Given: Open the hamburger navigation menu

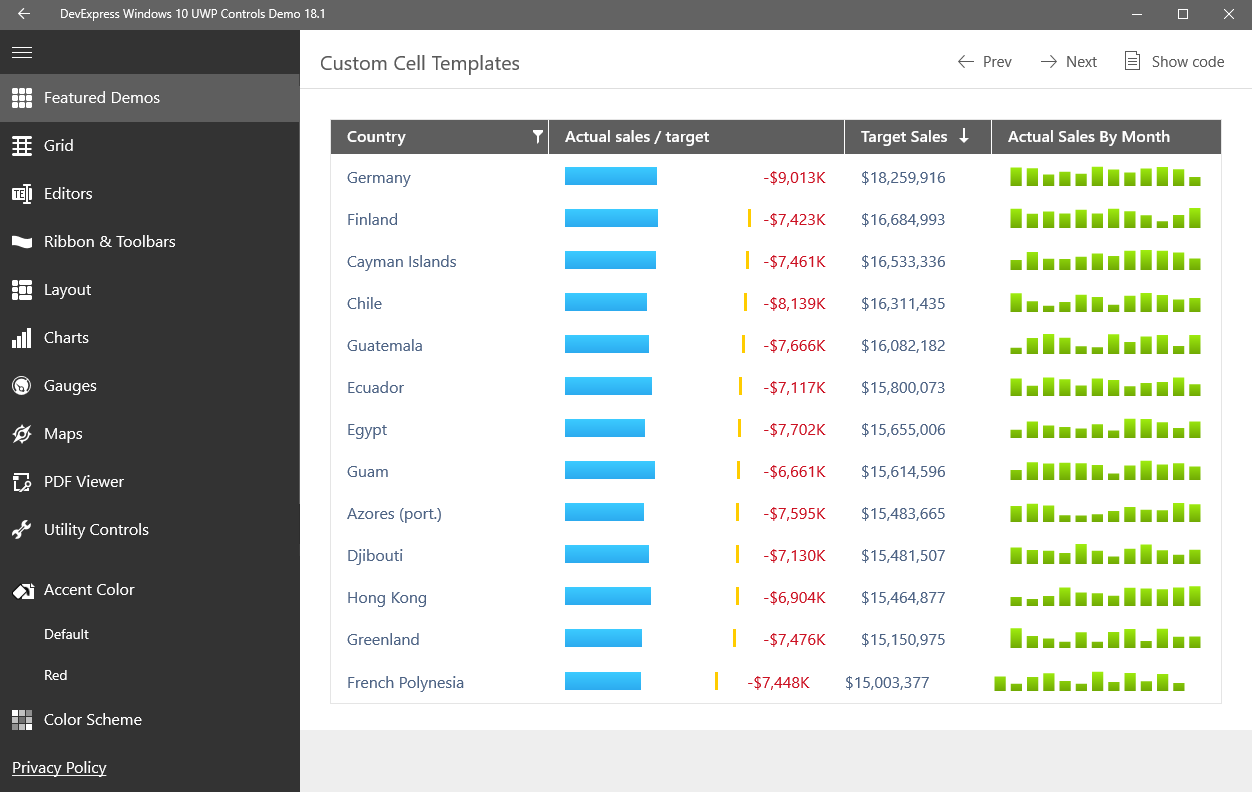Looking at the screenshot, I should pos(22,52).
